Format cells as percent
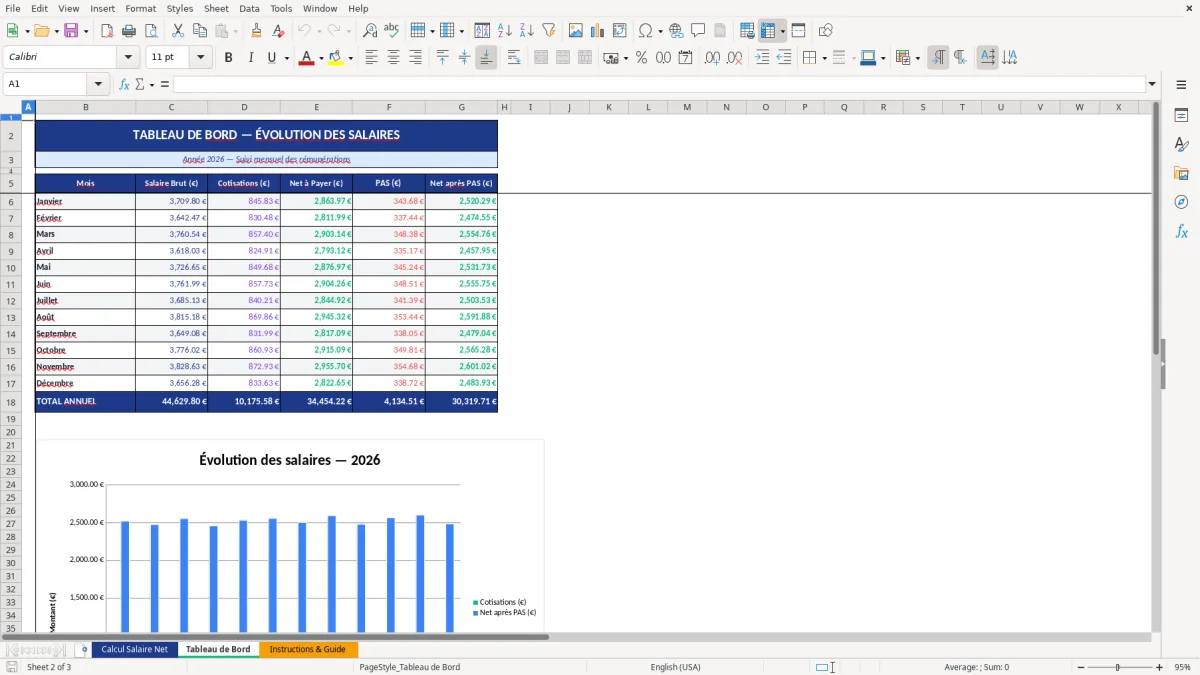Viewport: 1200px width, 675px height. [642, 58]
